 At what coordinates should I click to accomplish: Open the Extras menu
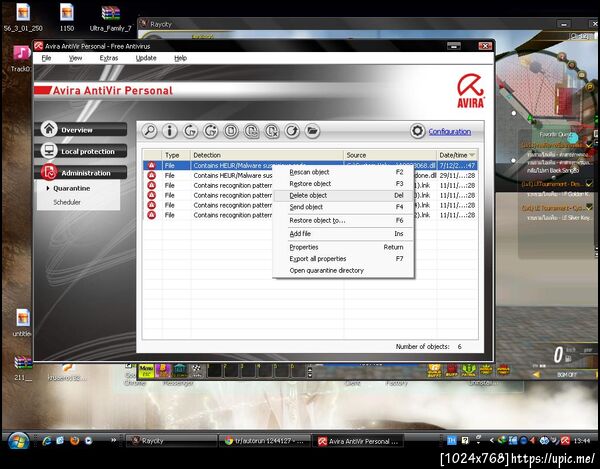(109, 58)
